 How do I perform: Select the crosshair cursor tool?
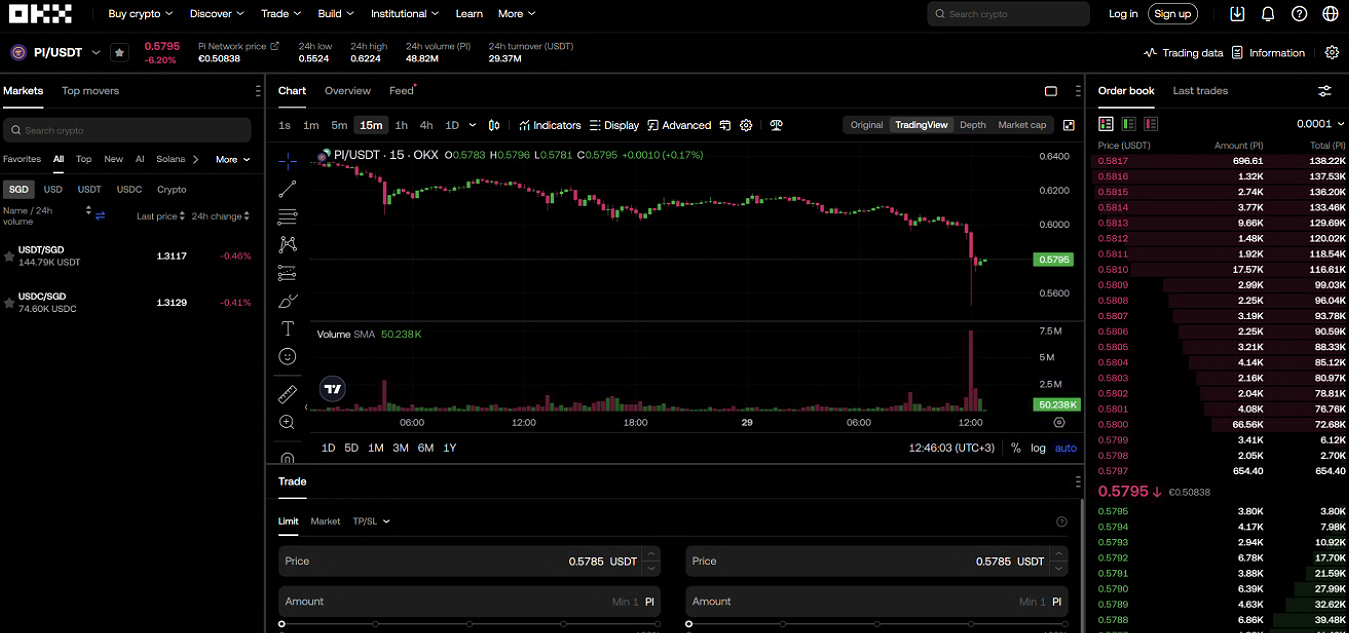(x=287, y=161)
